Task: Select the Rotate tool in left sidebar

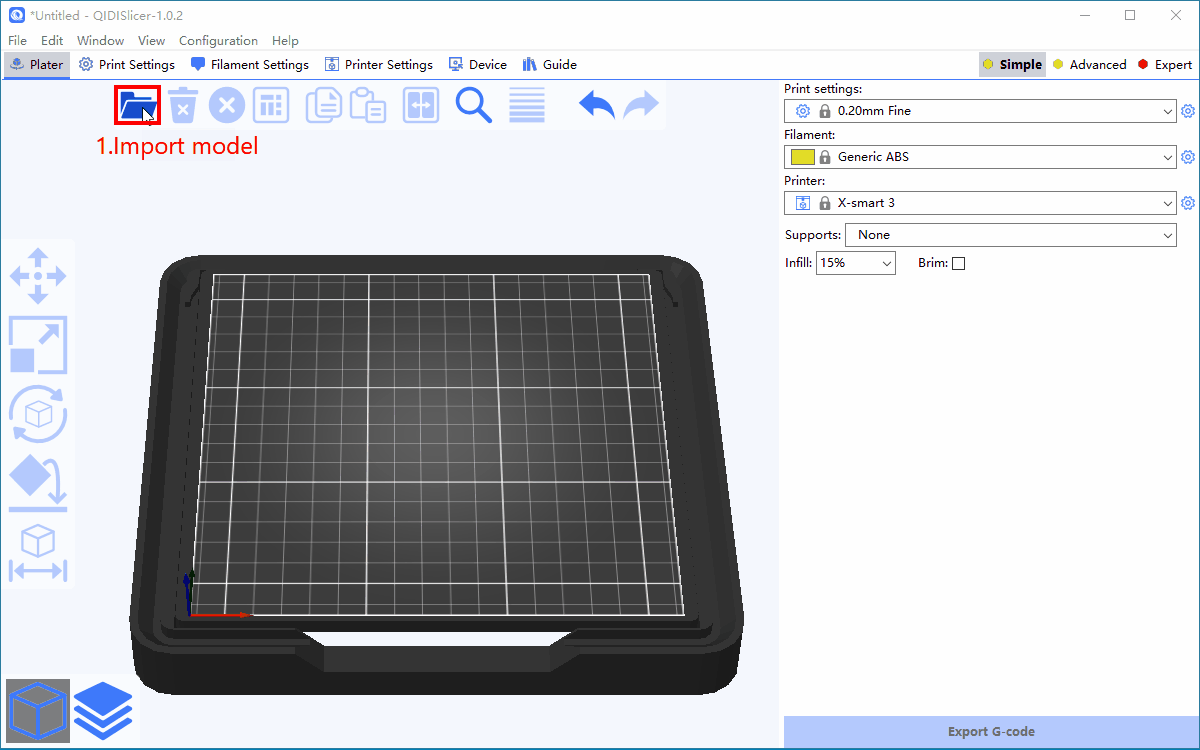Action: [38, 413]
